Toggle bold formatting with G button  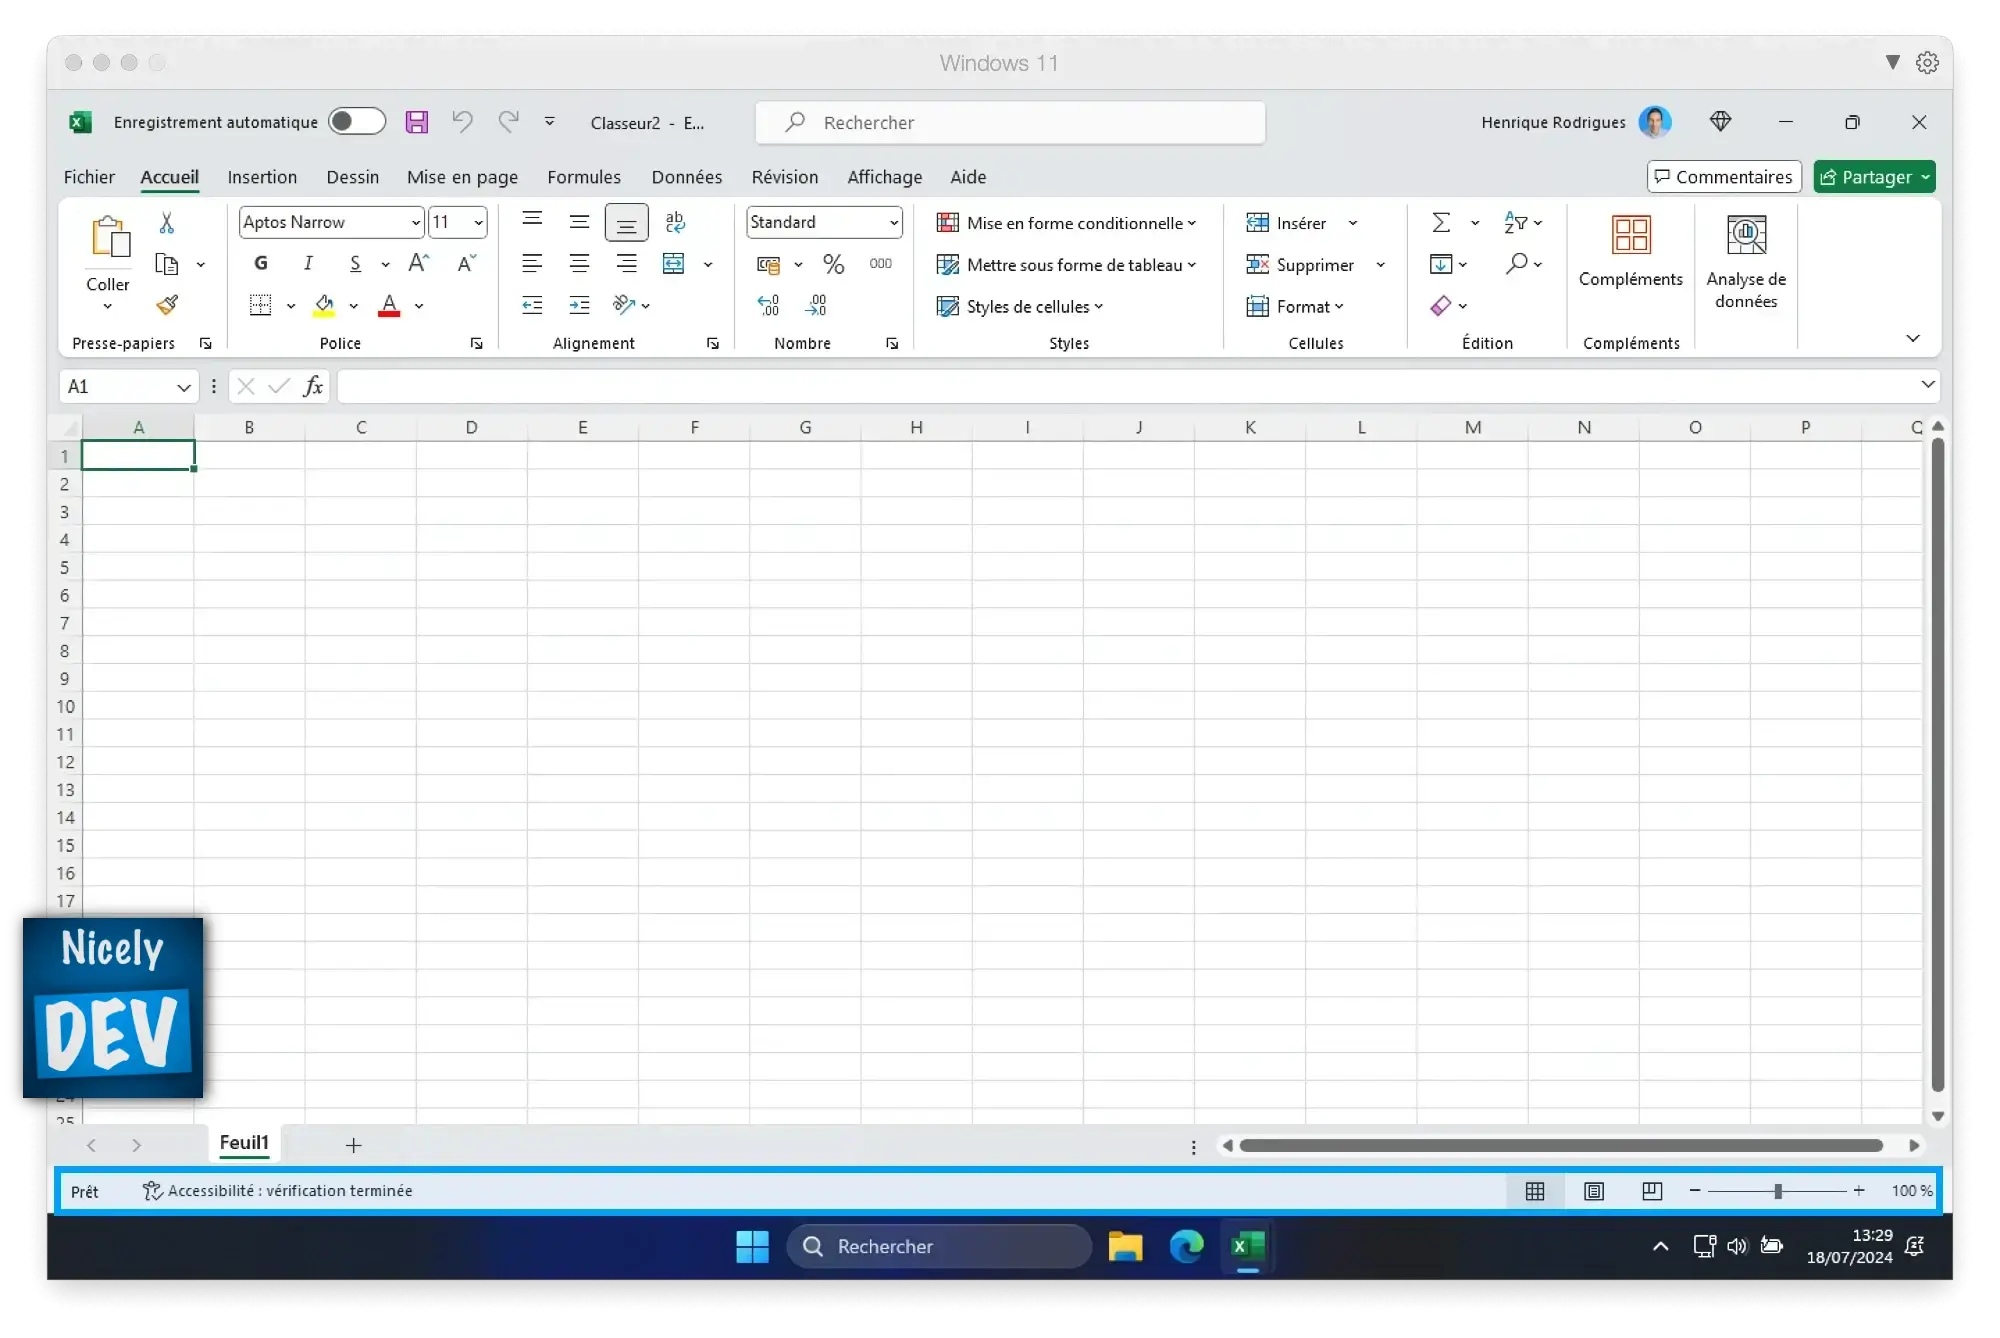coord(261,263)
